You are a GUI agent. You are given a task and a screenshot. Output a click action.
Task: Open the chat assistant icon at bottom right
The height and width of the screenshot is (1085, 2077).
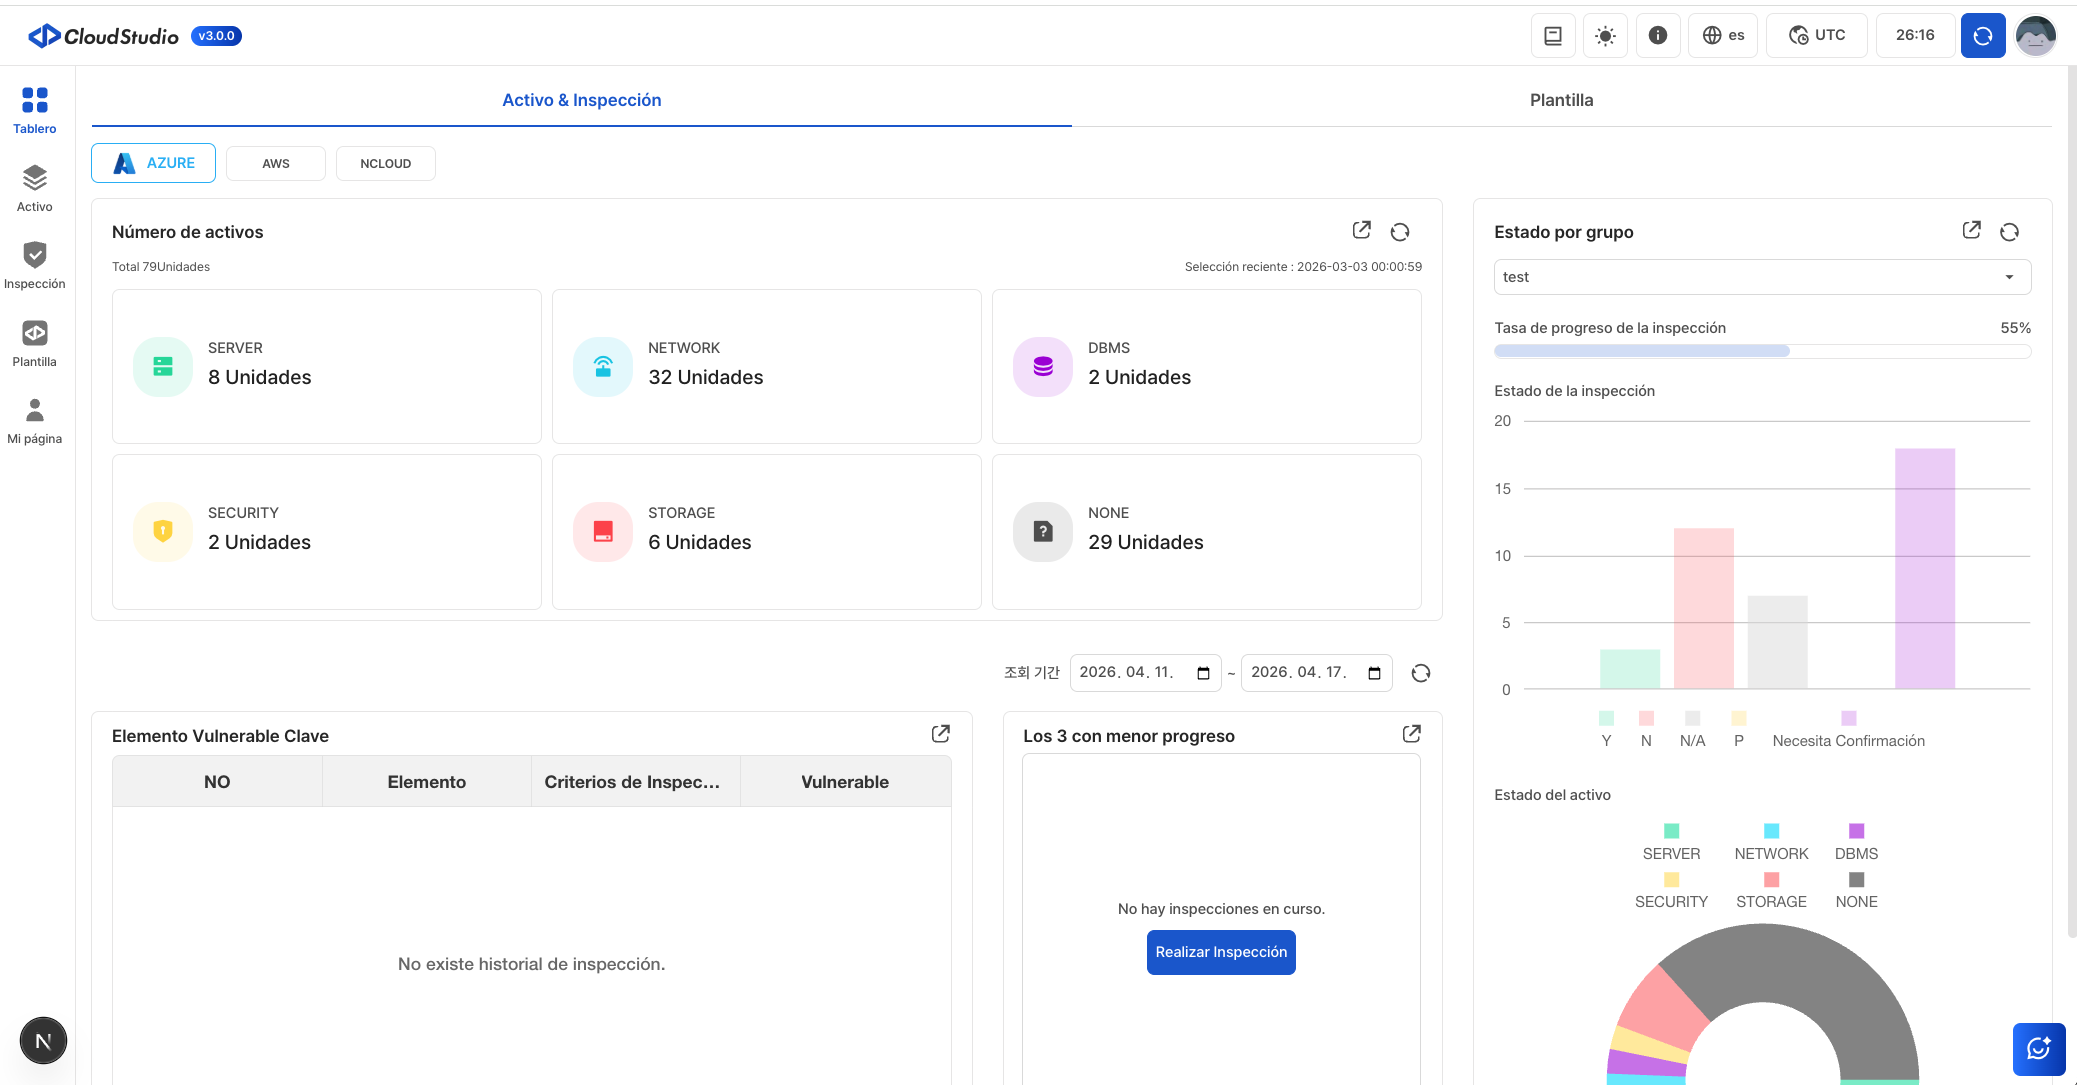coord(2038,1049)
